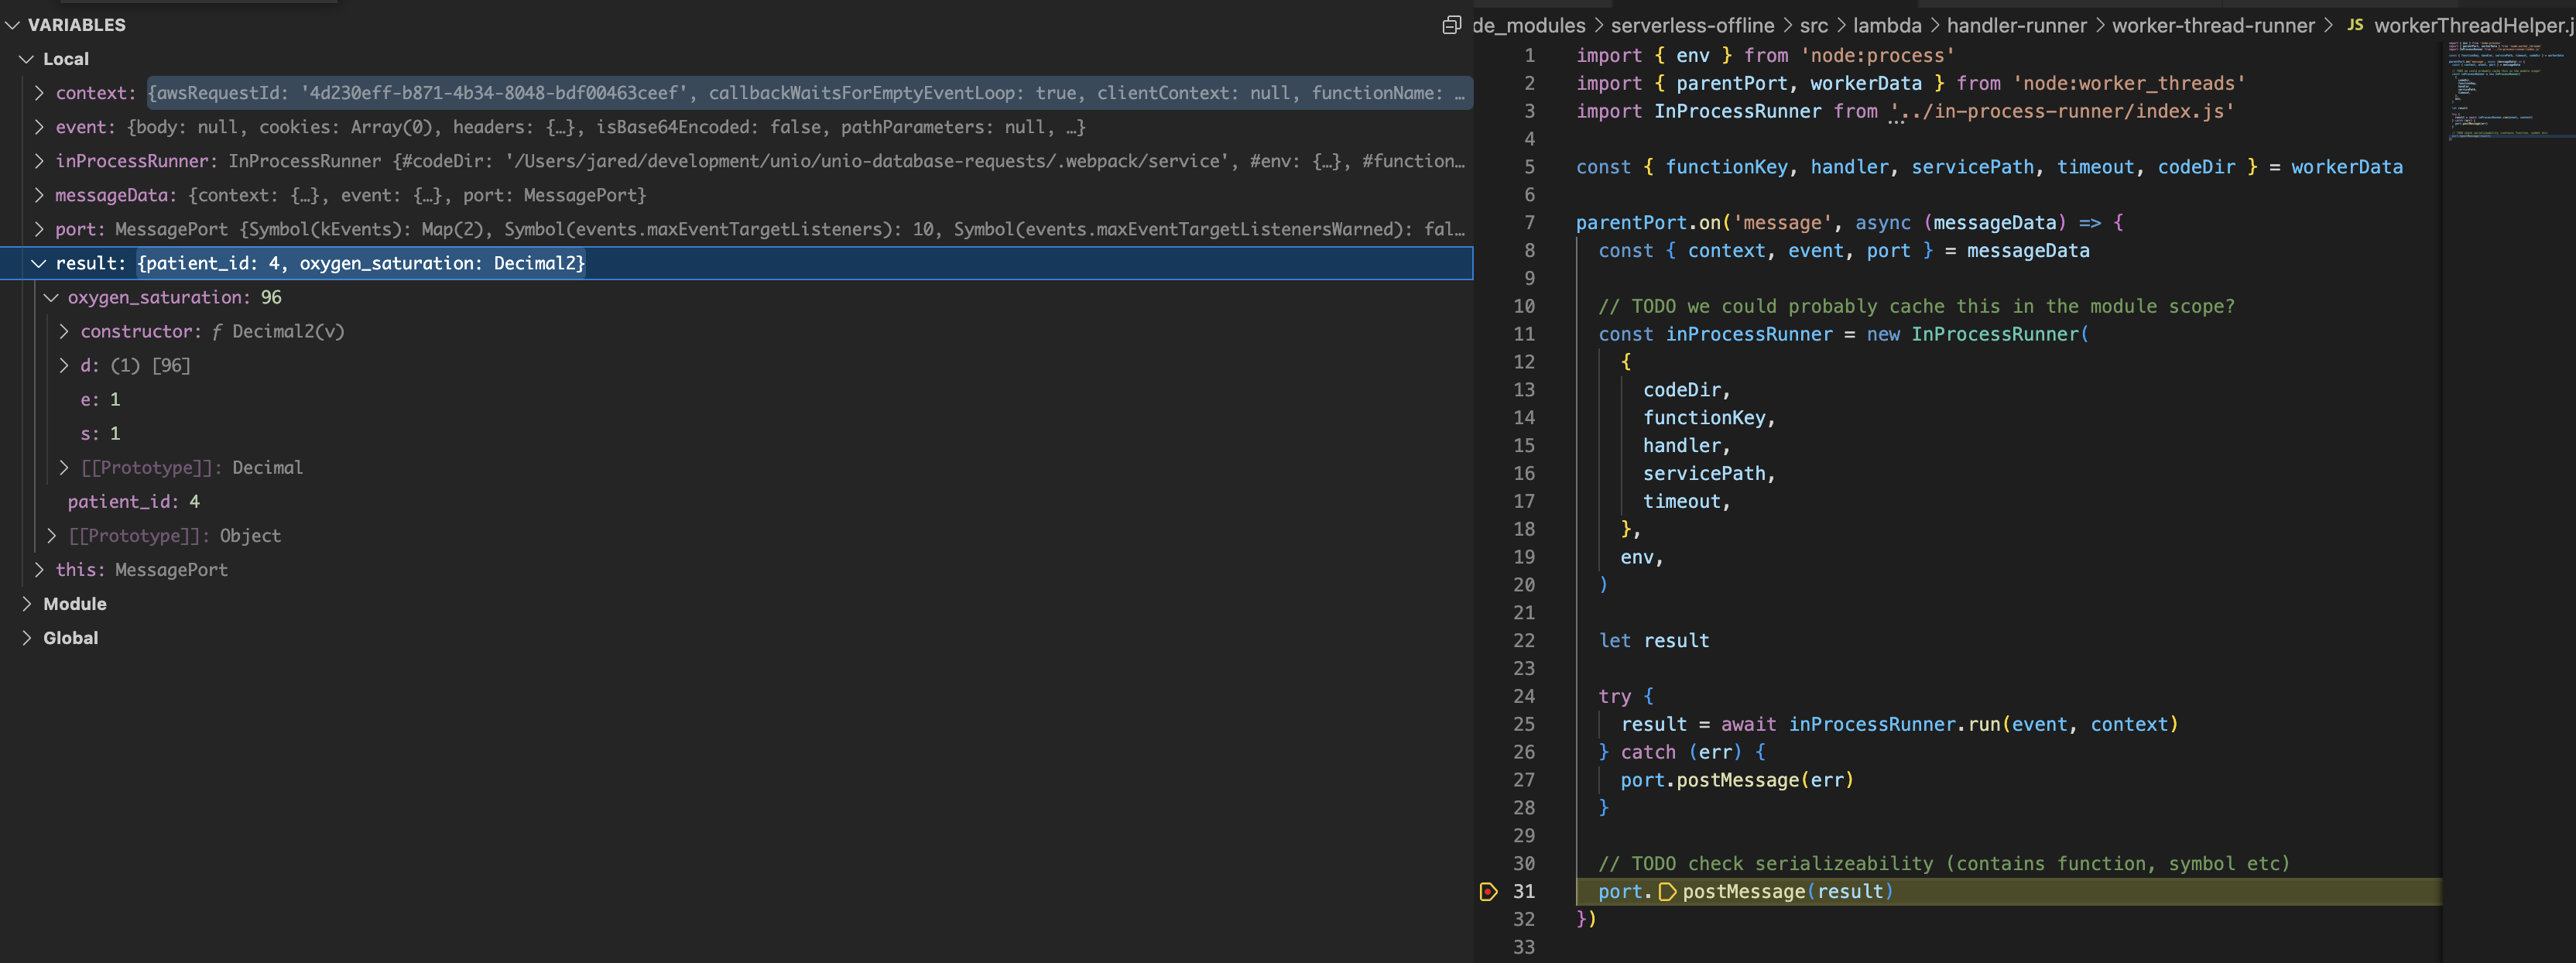
Task: Click the red breakpoint glyph on line 31
Action: pos(1490,891)
